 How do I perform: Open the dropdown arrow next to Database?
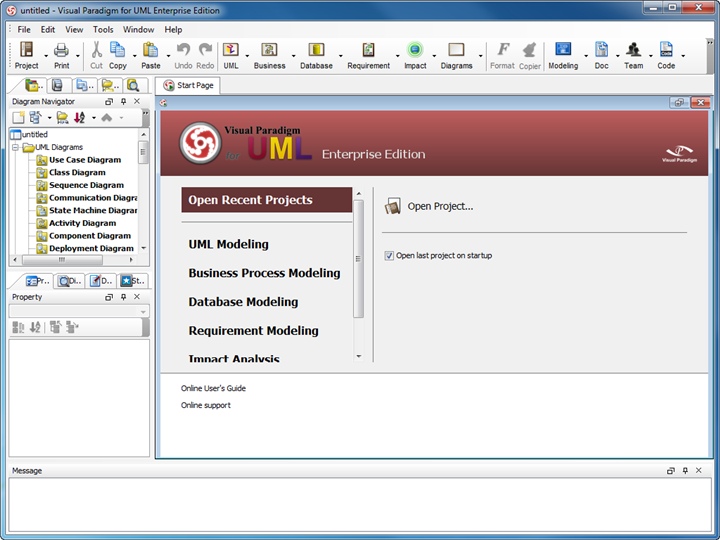pos(340,56)
